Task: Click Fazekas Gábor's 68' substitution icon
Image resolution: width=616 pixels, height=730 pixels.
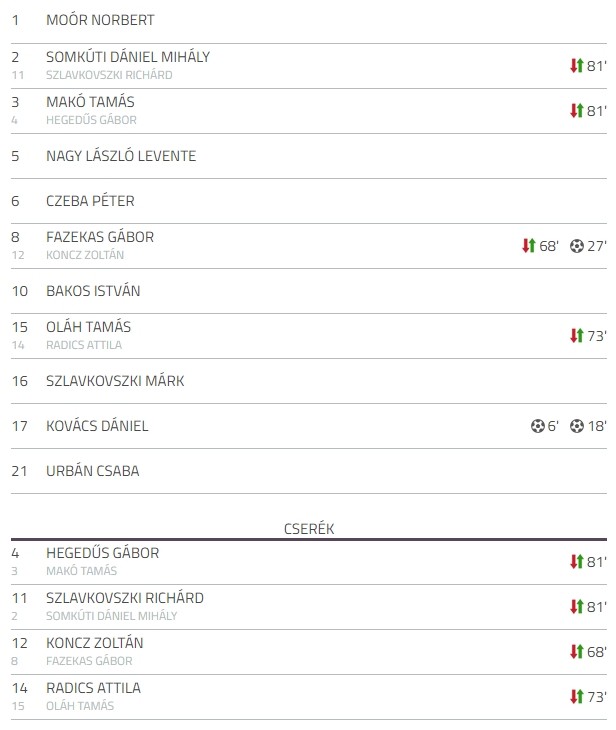Action: pos(529,245)
